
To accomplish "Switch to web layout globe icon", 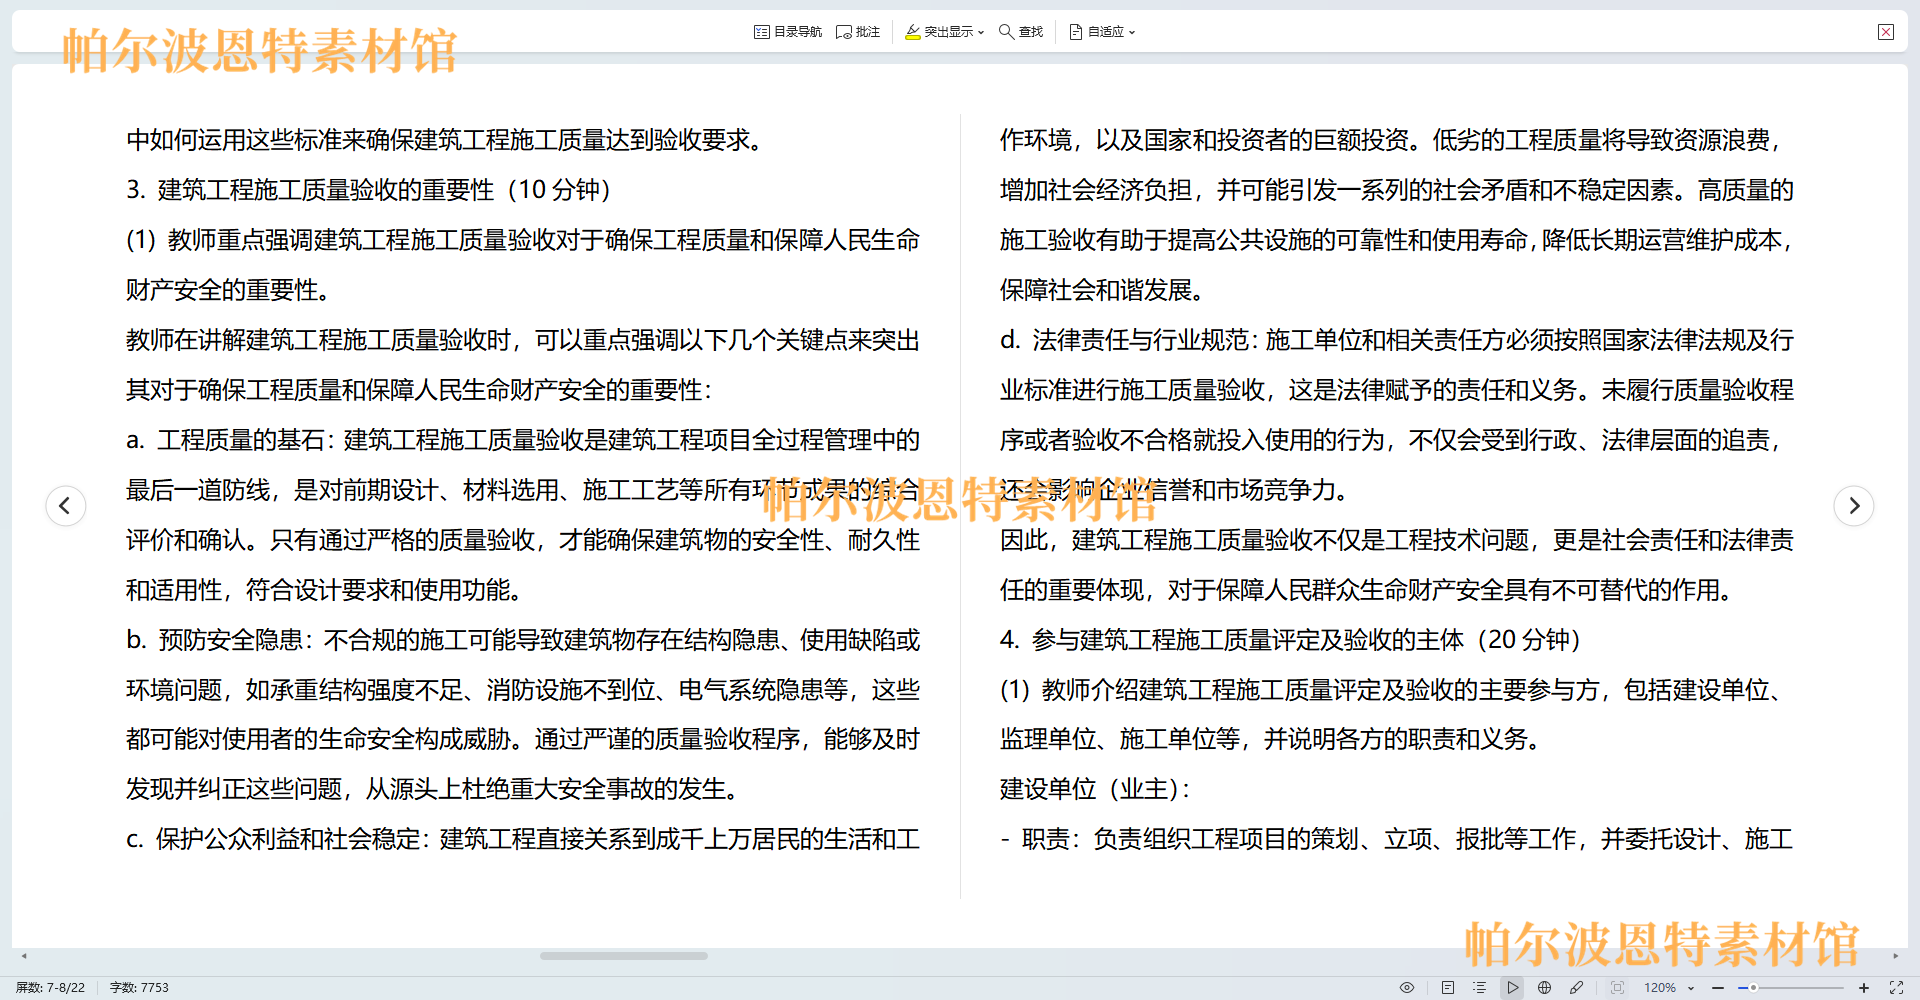I will click(x=1545, y=987).
